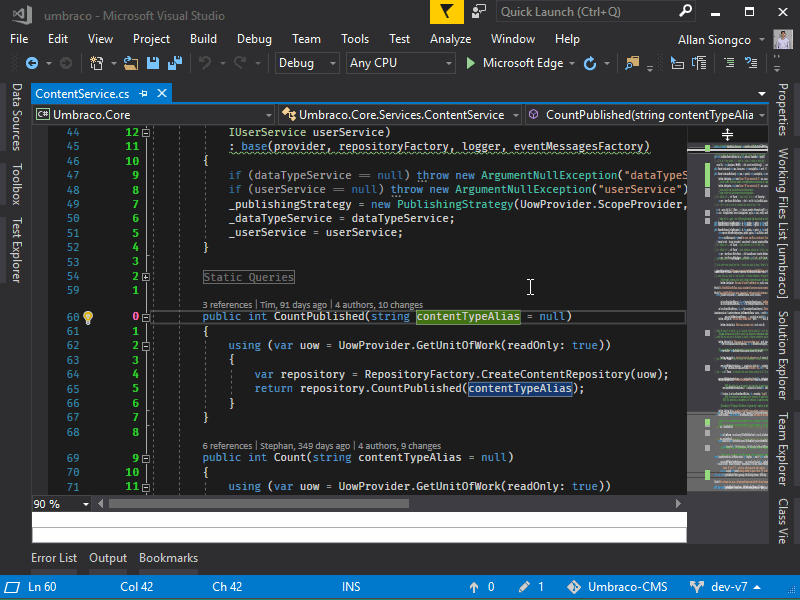This screenshot has width=800, height=600.
Task: Click the dev-v7 branch icon in status bar
Action: pos(697,587)
